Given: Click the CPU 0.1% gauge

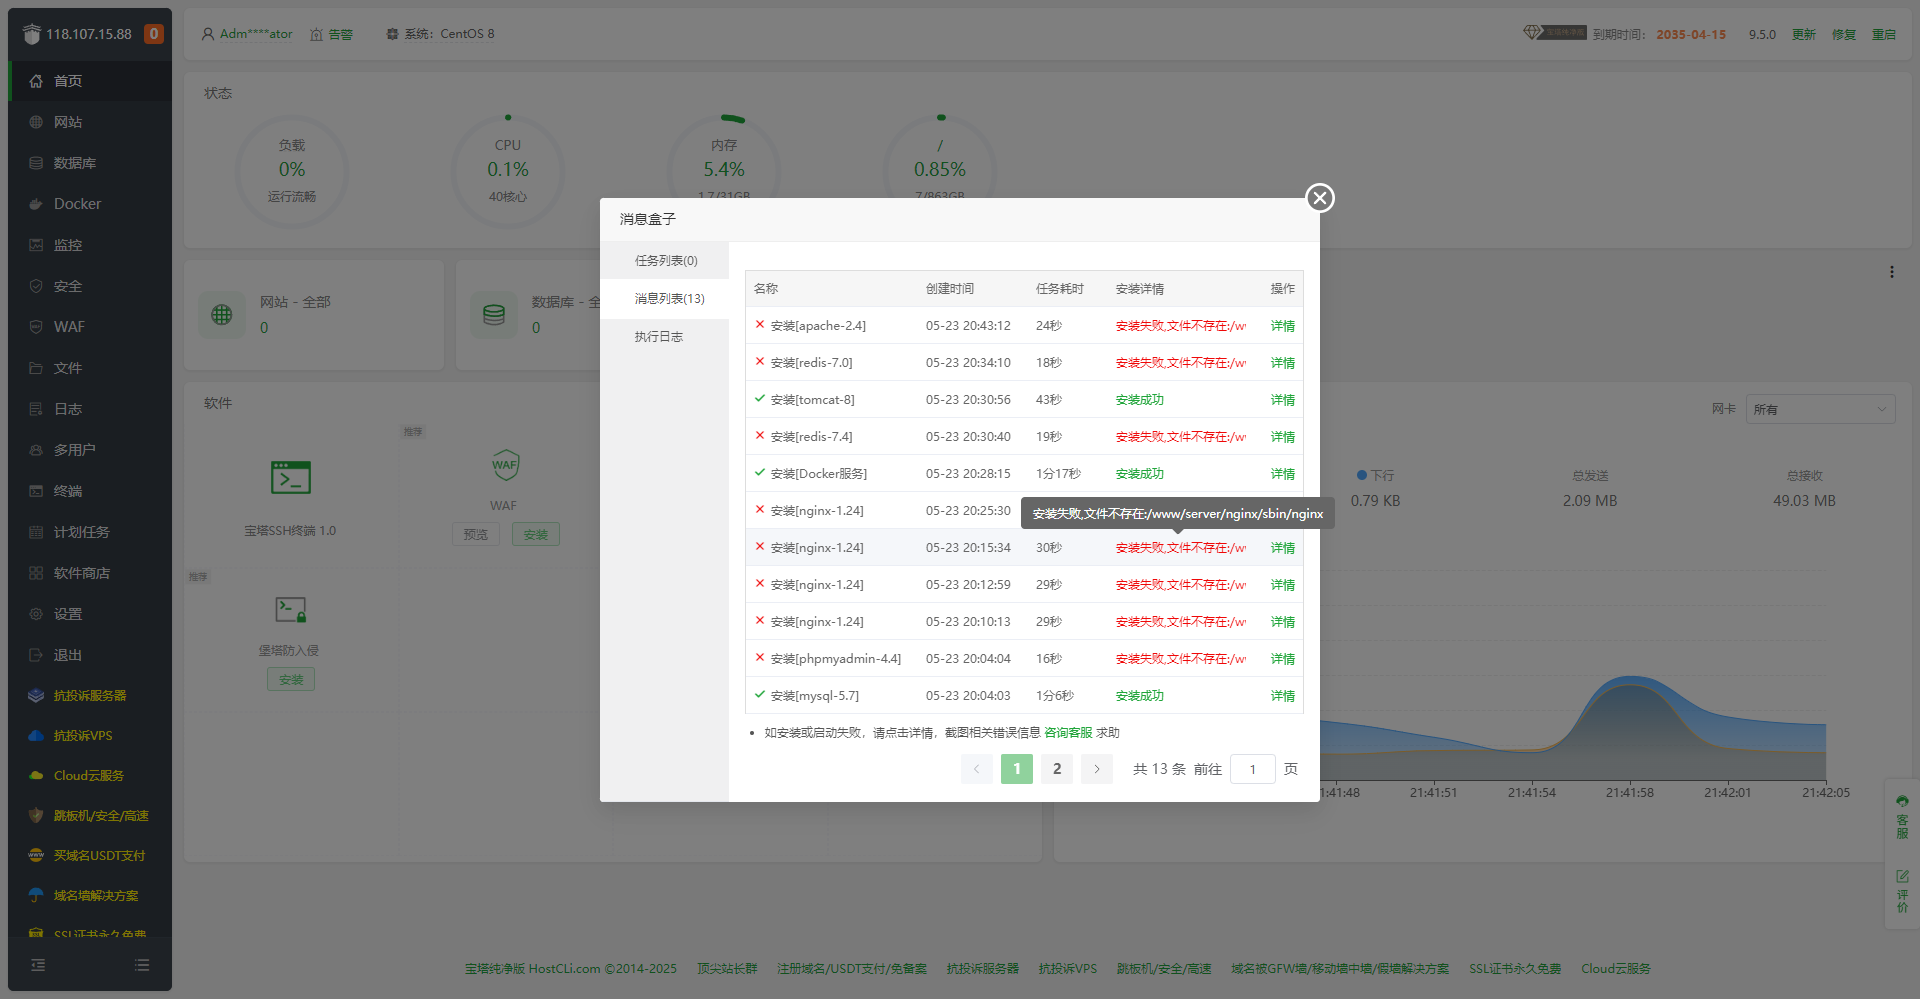Looking at the screenshot, I should pyautogui.click(x=508, y=171).
